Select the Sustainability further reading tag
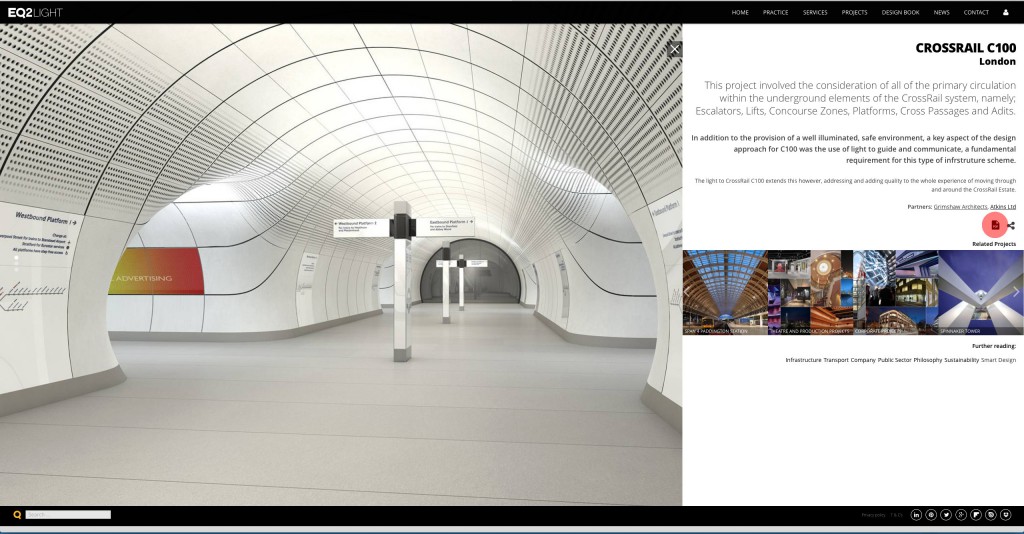This screenshot has width=1024, height=534. coord(961,360)
